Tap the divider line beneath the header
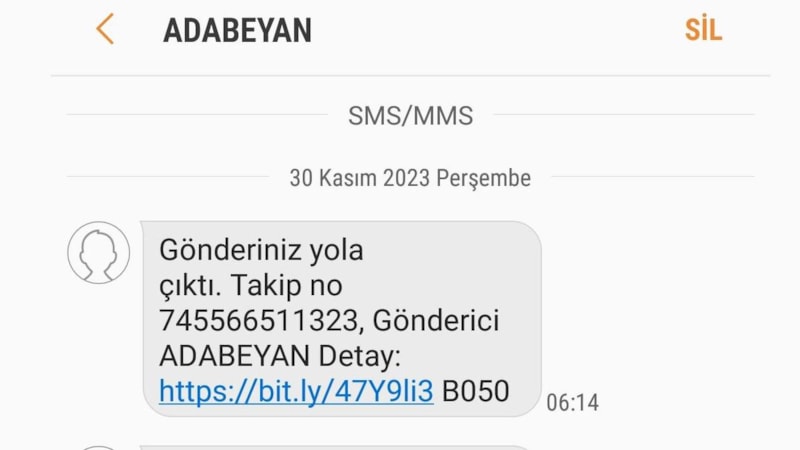This screenshot has width=800, height=450. [410, 76]
